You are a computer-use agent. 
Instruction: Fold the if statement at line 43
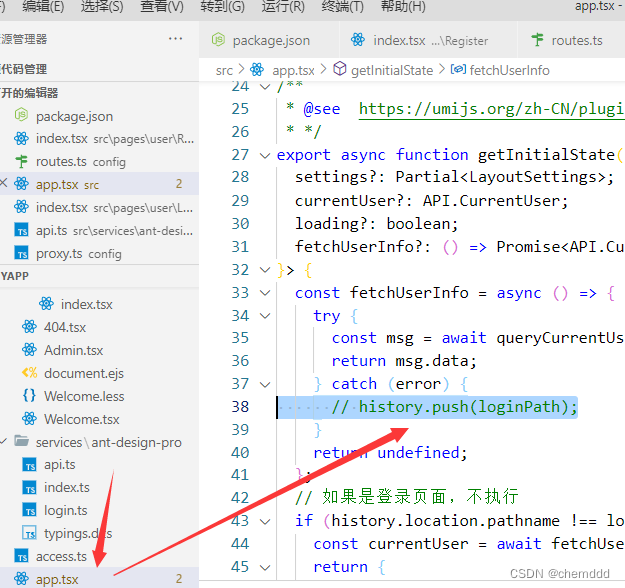(265, 521)
